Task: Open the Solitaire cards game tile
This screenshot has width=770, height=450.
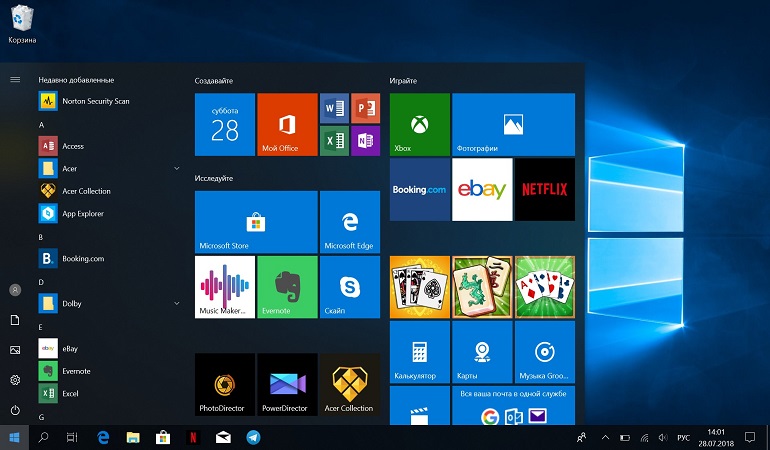Action: (420, 287)
